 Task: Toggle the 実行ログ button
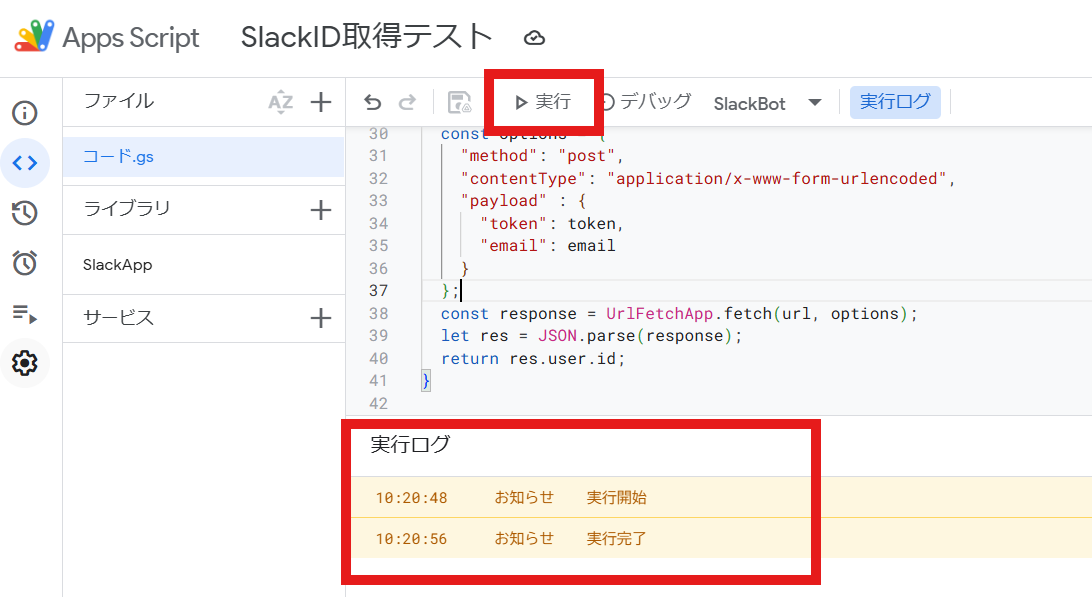pos(895,102)
